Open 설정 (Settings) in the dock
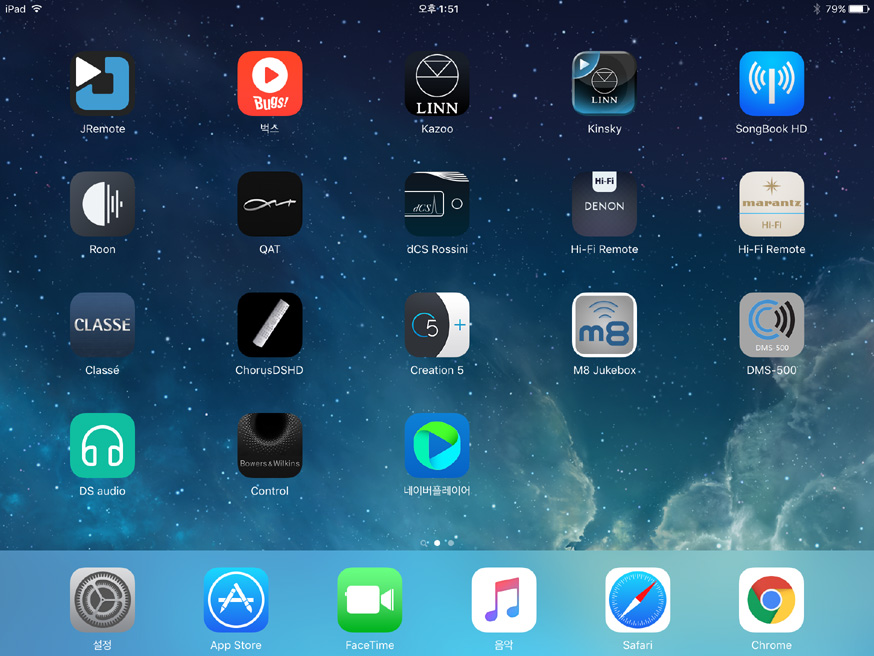 coord(103,600)
